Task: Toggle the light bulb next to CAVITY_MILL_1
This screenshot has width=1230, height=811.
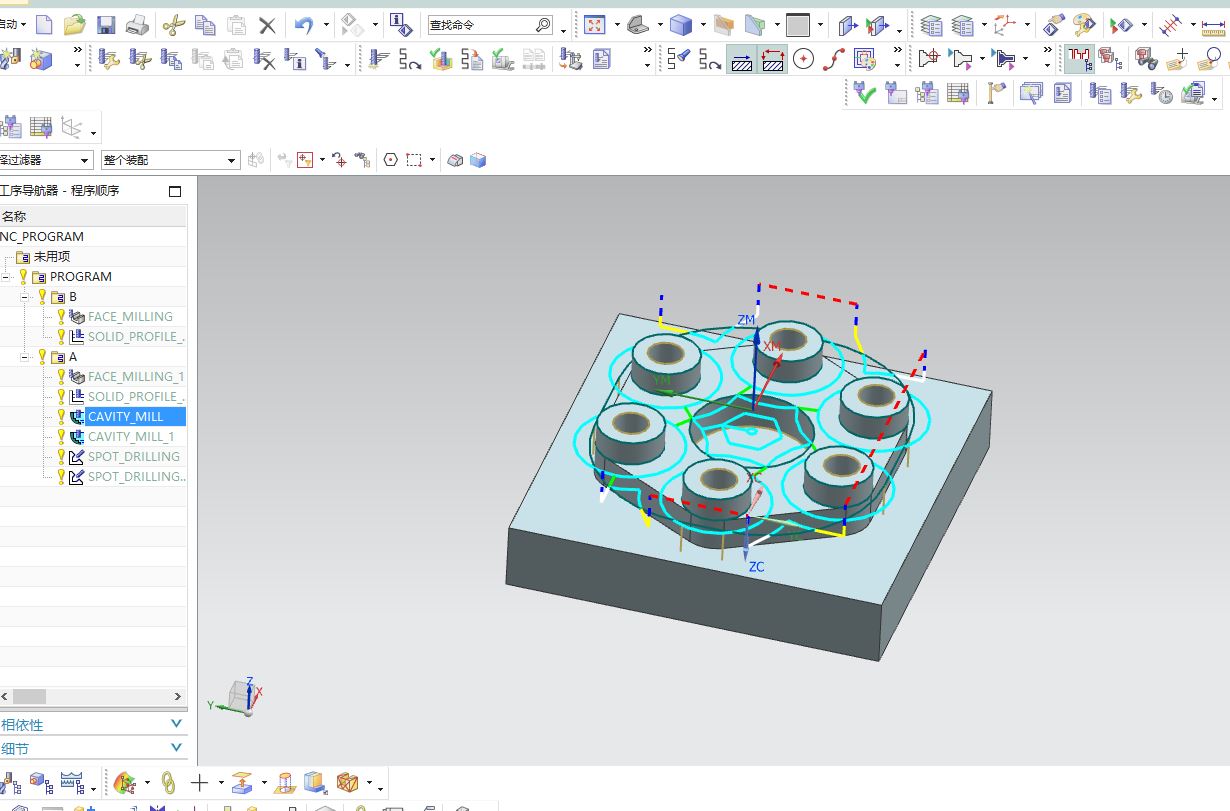Action: (x=61, y=436)
